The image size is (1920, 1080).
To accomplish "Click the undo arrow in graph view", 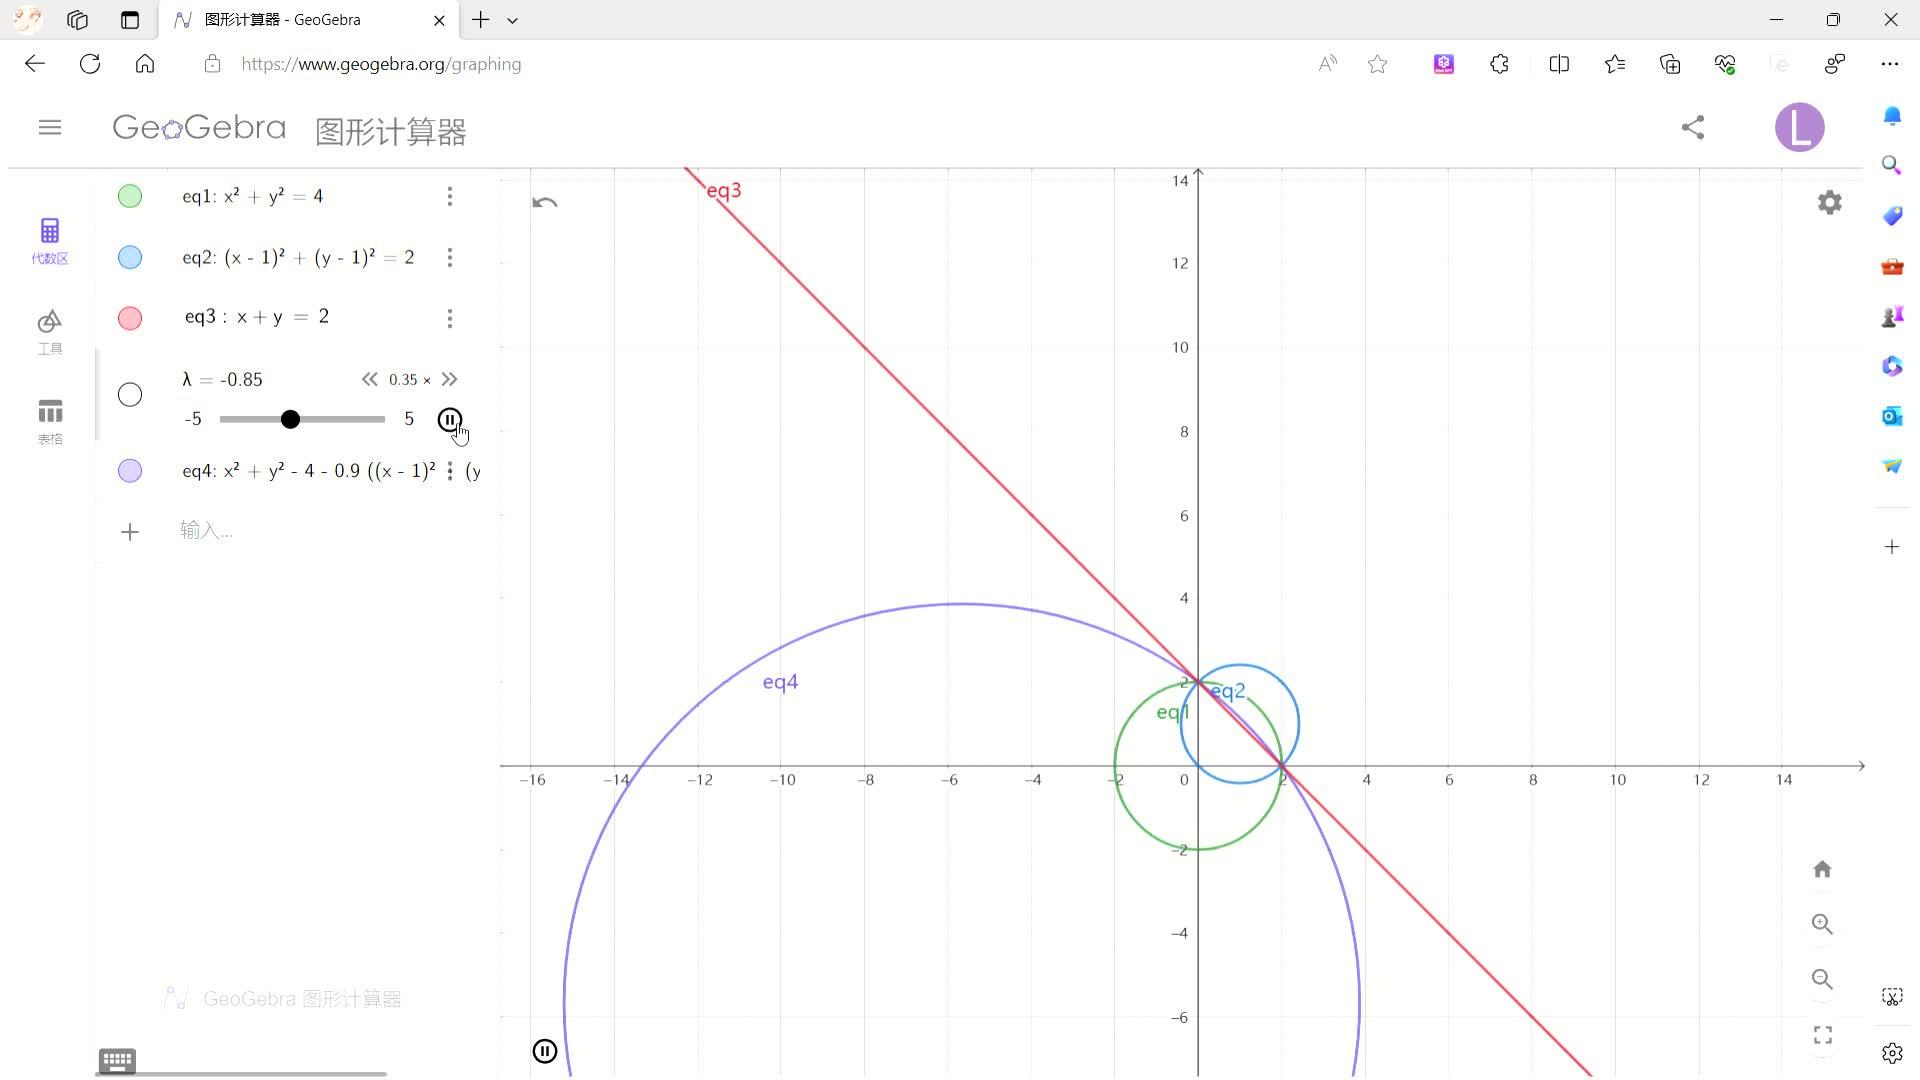I will (x=545, y=203).
